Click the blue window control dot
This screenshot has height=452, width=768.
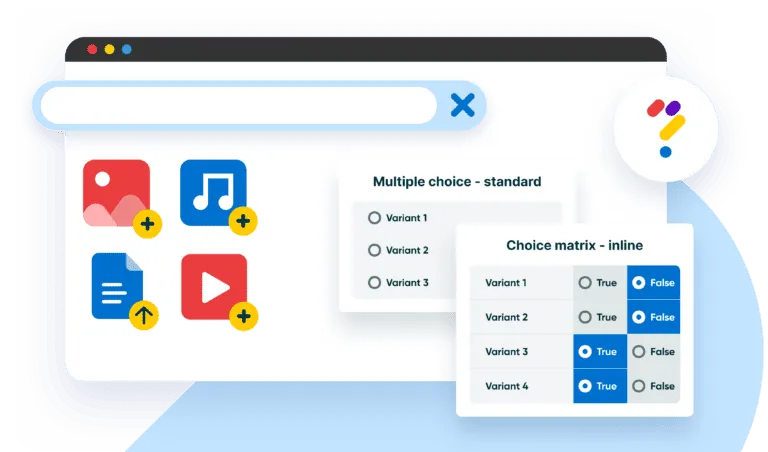point(127,49)
